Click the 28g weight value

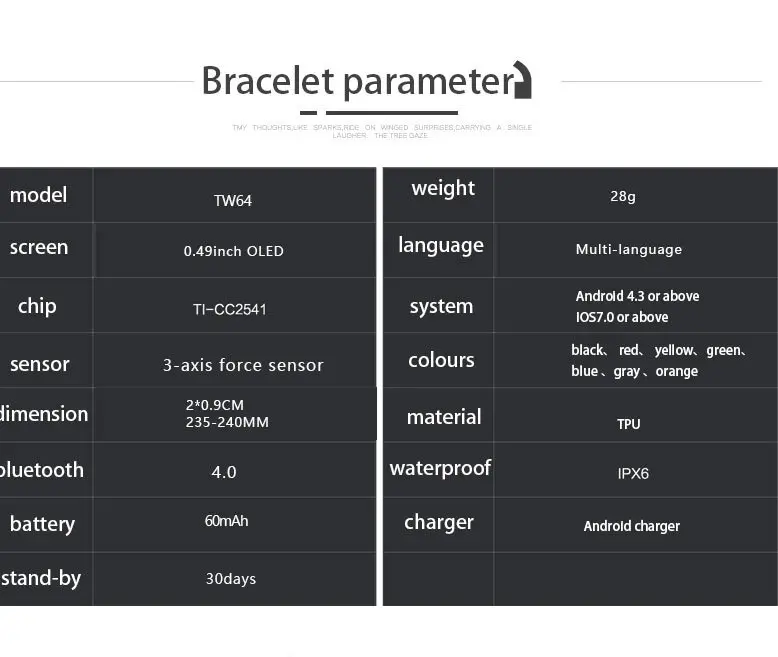point(623,197)
